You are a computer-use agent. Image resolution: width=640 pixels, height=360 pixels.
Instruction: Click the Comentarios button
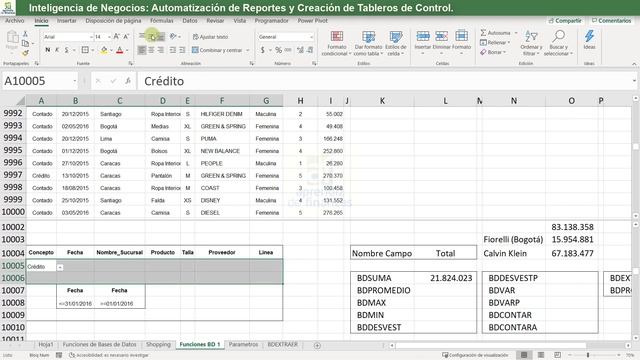tap(611, 20)
